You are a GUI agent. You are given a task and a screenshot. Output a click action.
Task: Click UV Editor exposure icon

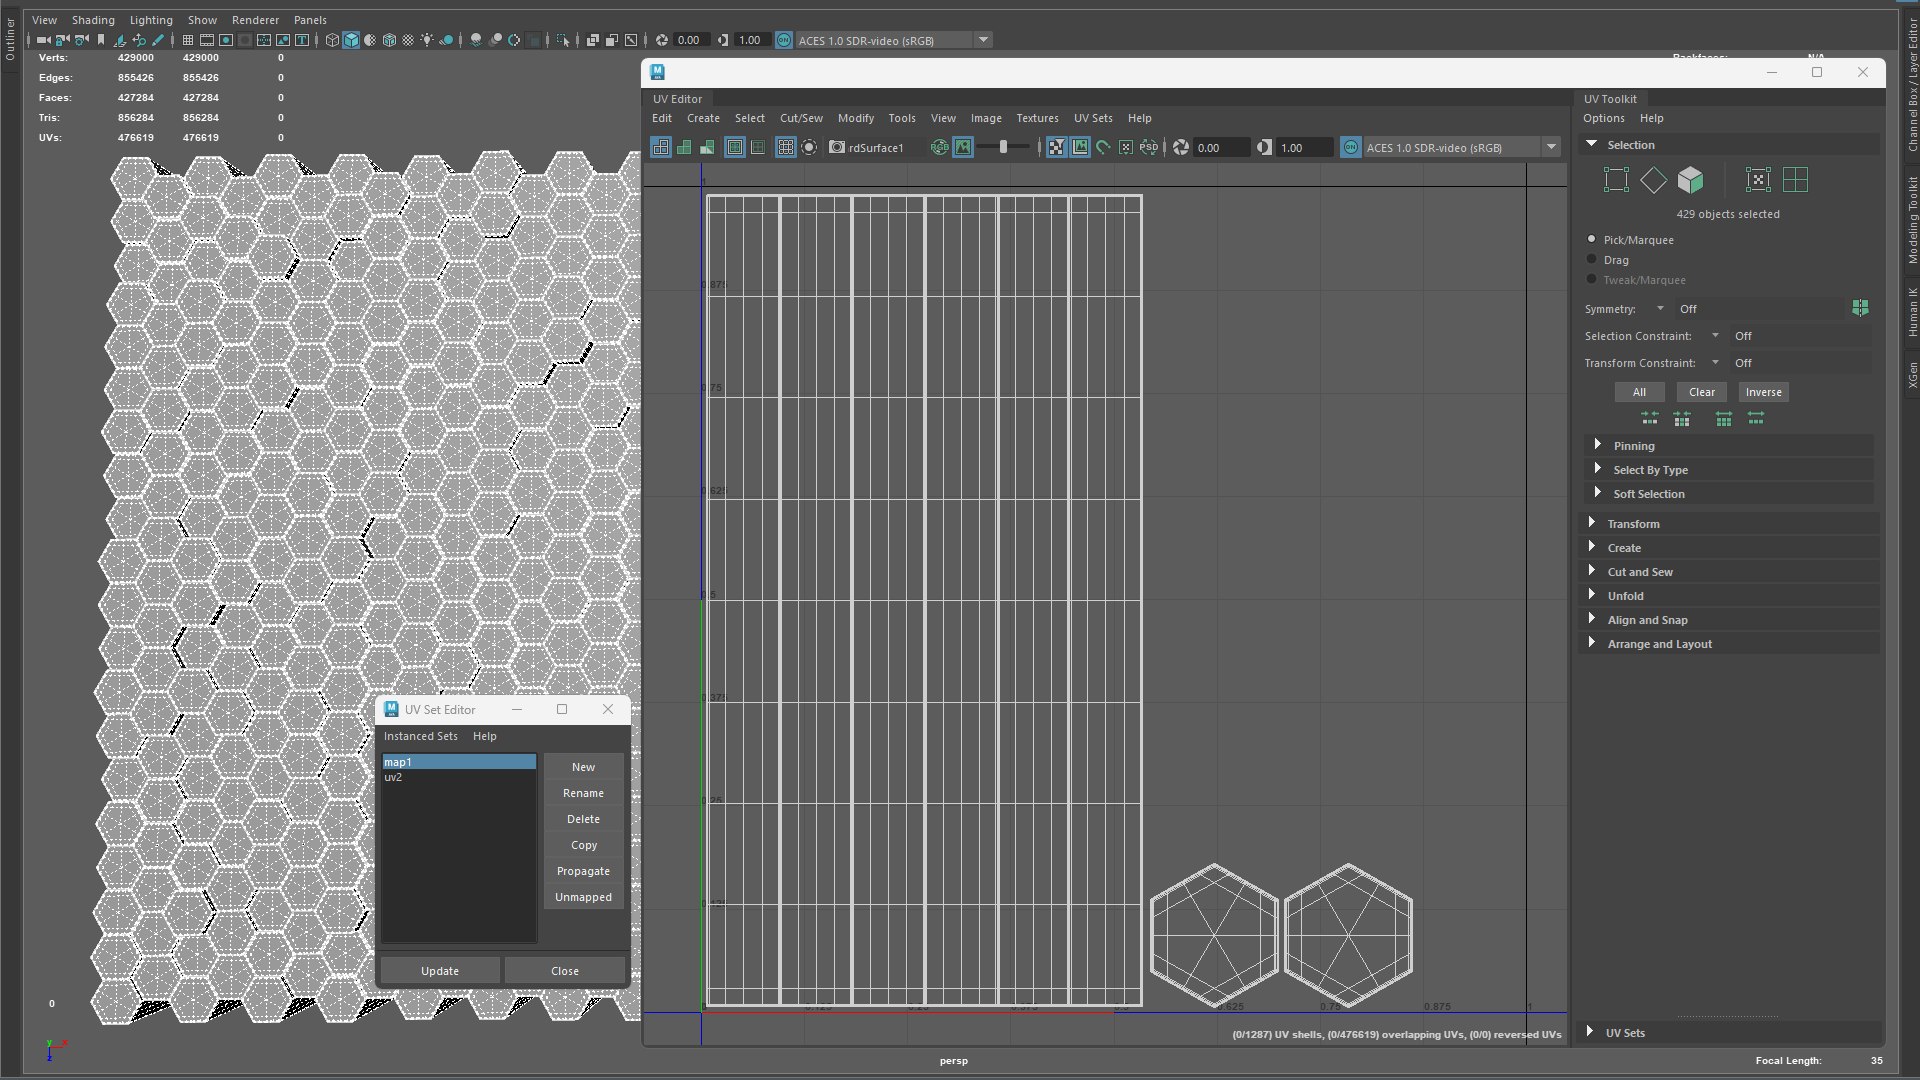[1181, 147]
